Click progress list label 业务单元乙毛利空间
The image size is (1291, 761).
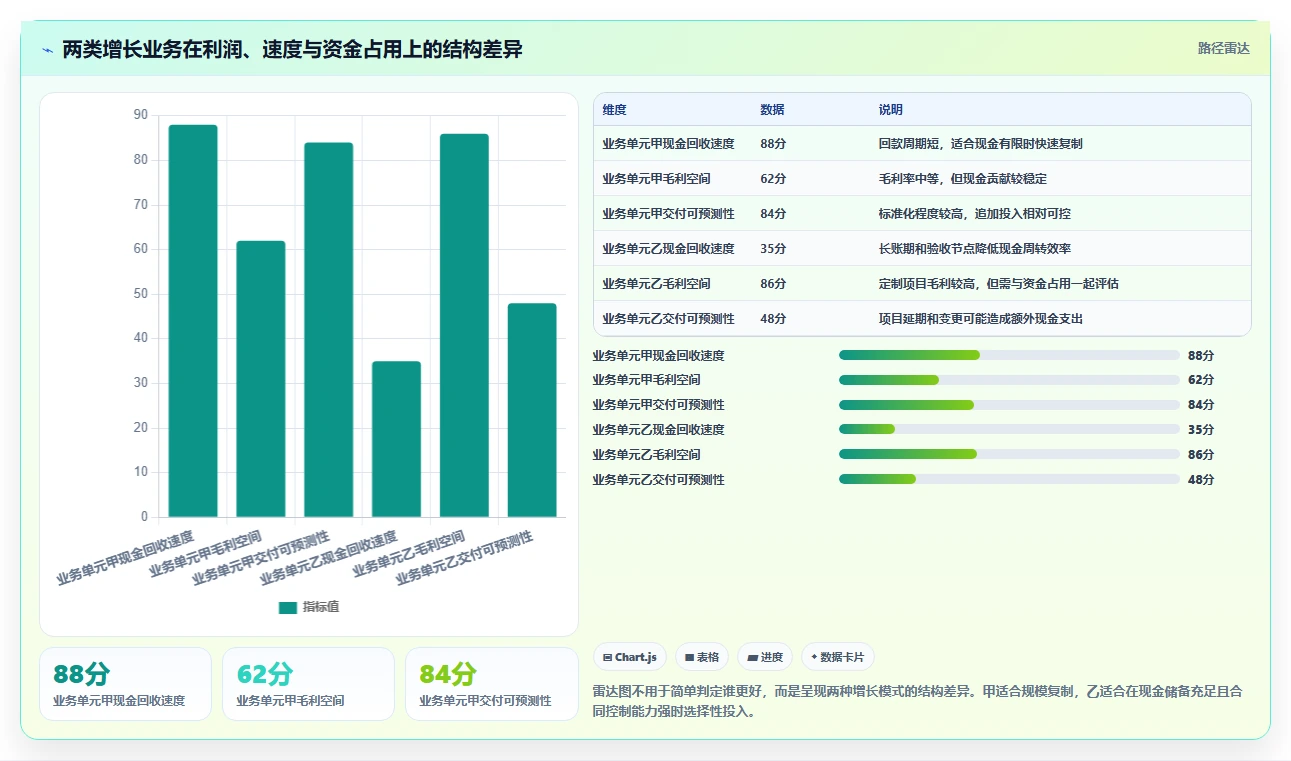pyautogui.click(x=646, y=455)
